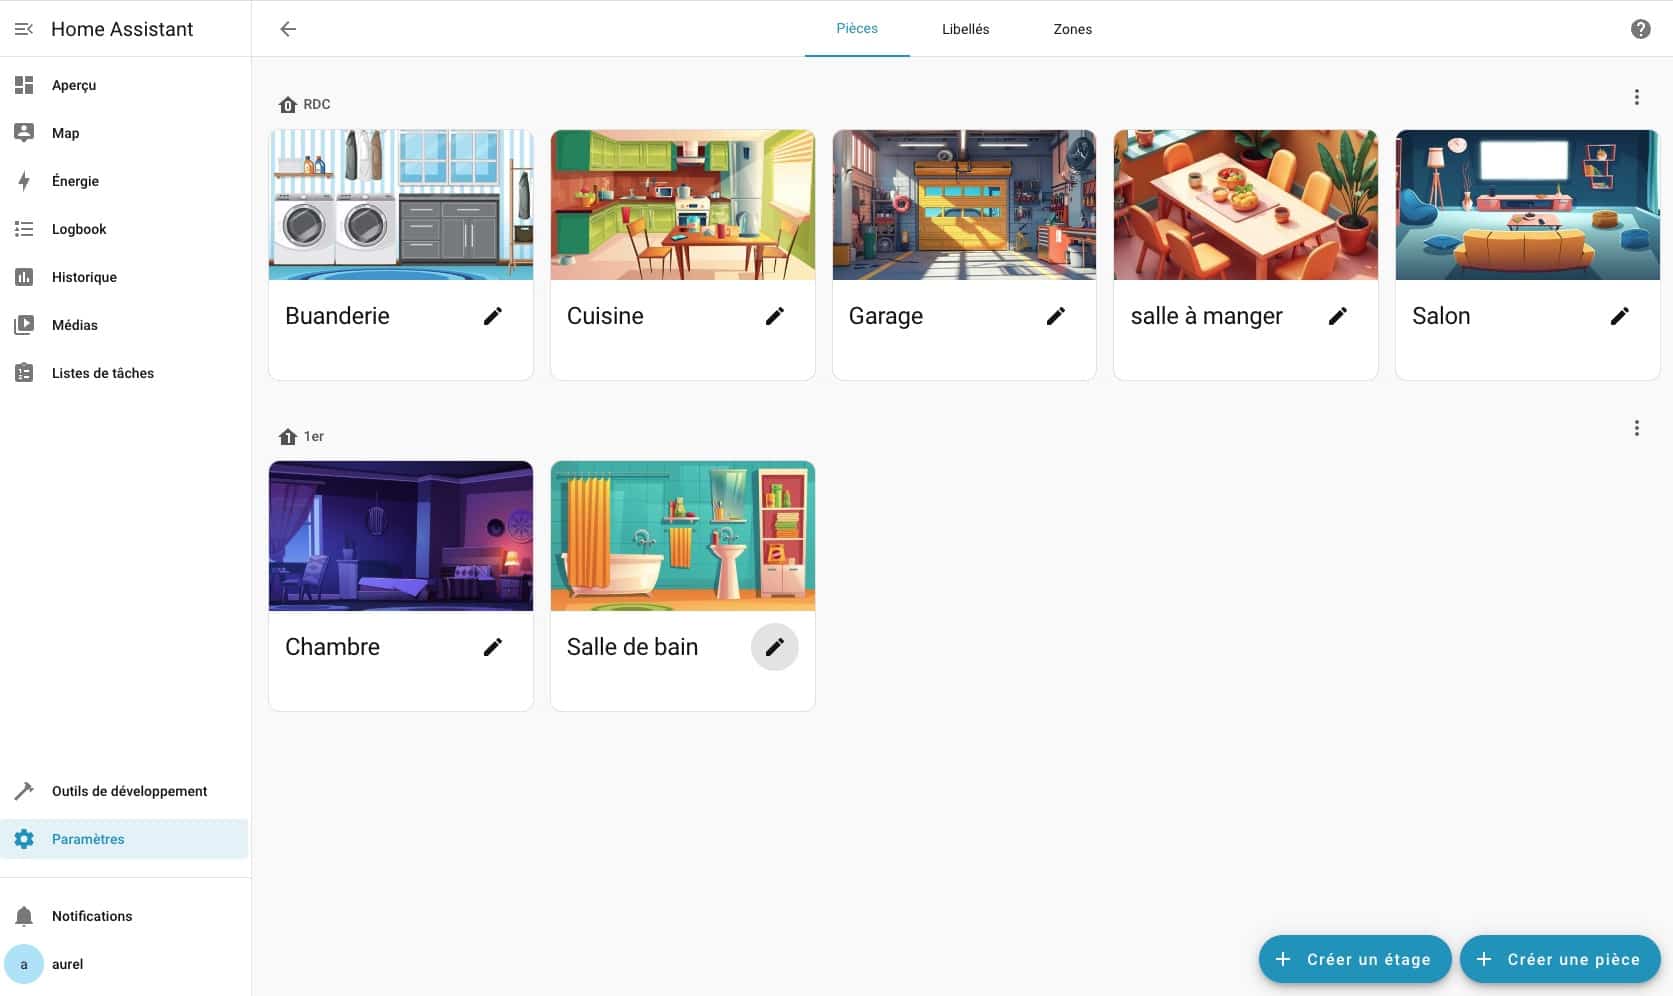Viewport: 1673px width, 996px height.
Task: Click the 1er floor home icon
Action: [x=288, y=437]
